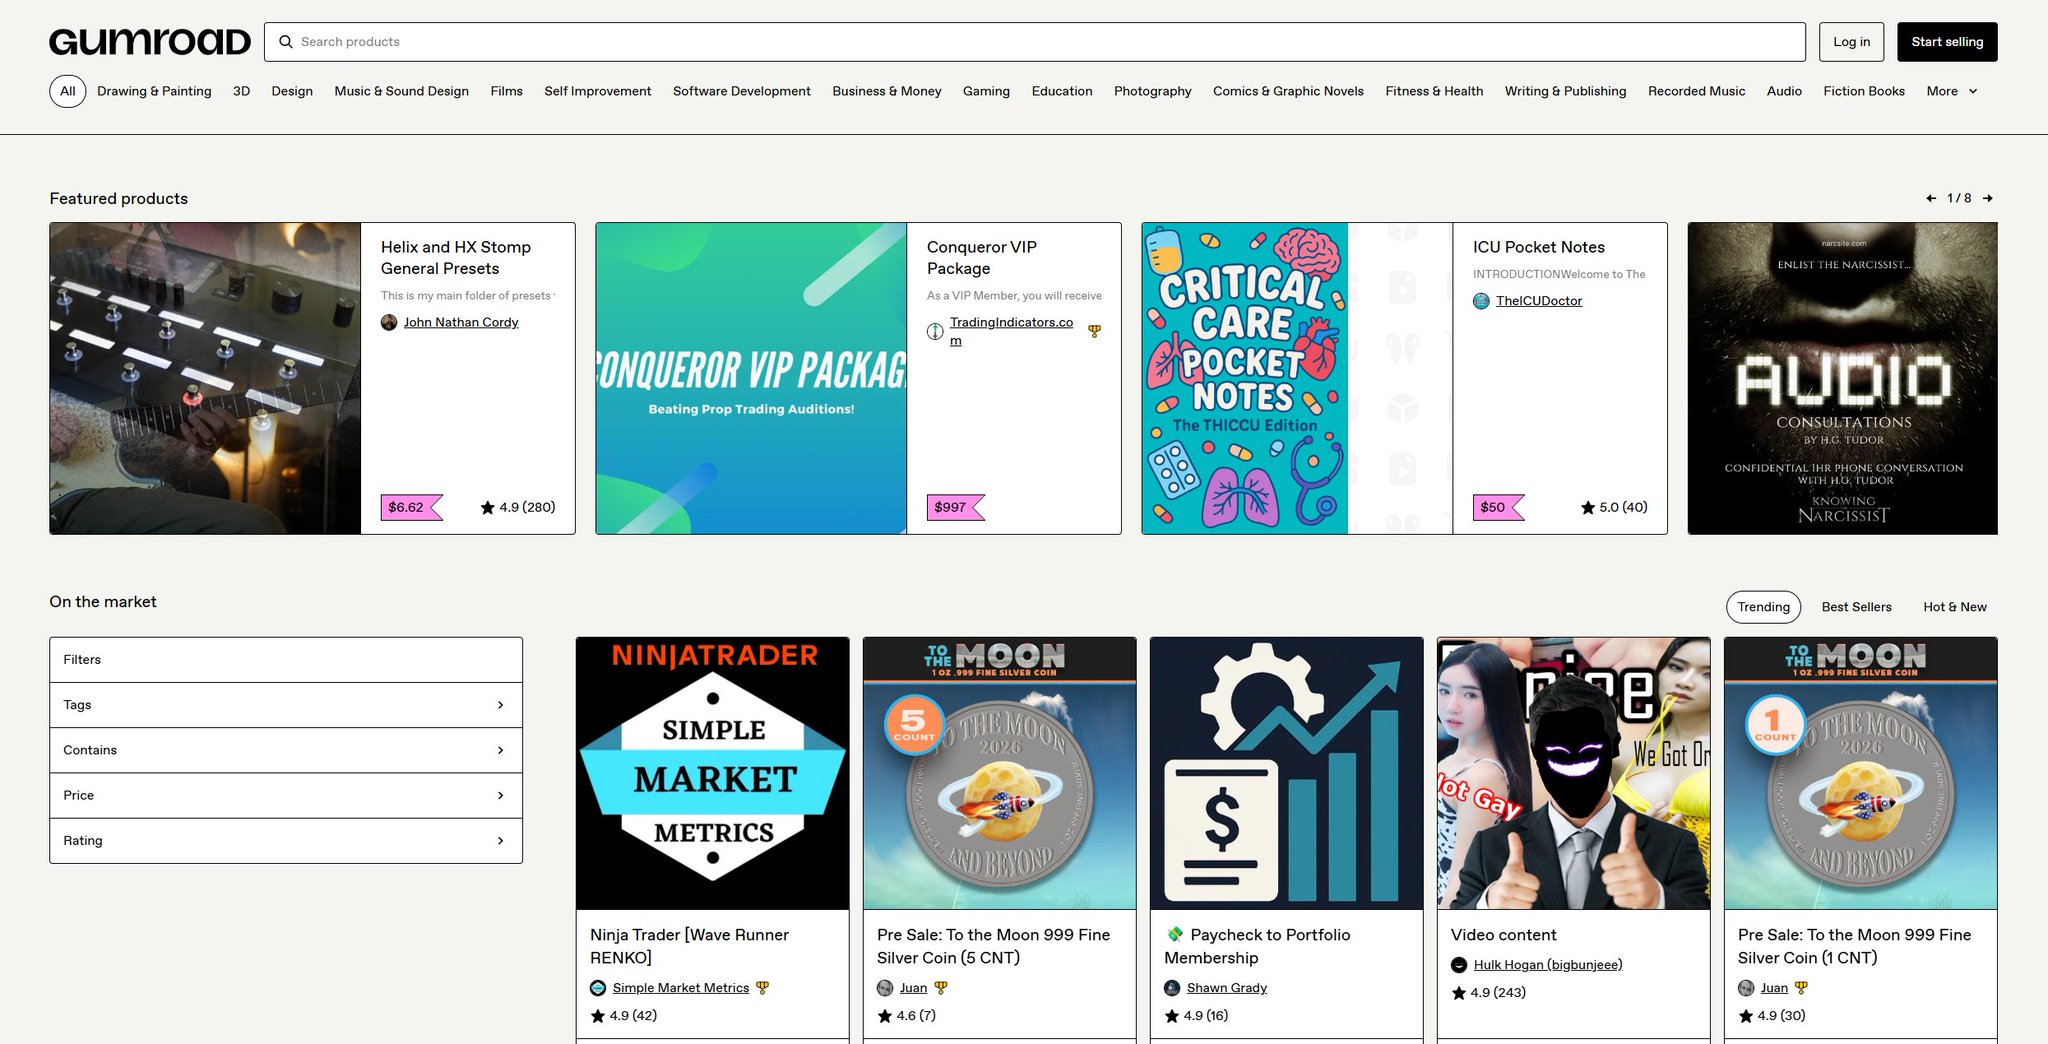Click star icon under Ninja Trader rating
This screenshot has width=2048, height=1044.
(x=598, y=1016)
